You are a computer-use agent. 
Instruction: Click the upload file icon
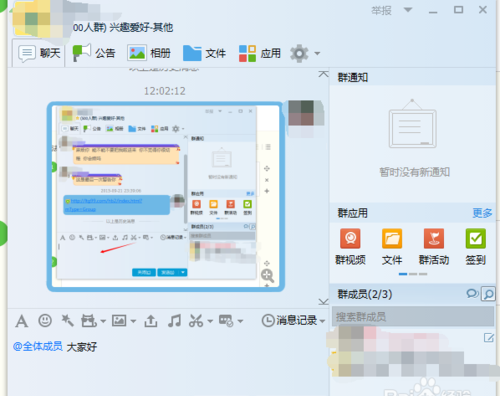pyautogui.click(x=151, y=321)
